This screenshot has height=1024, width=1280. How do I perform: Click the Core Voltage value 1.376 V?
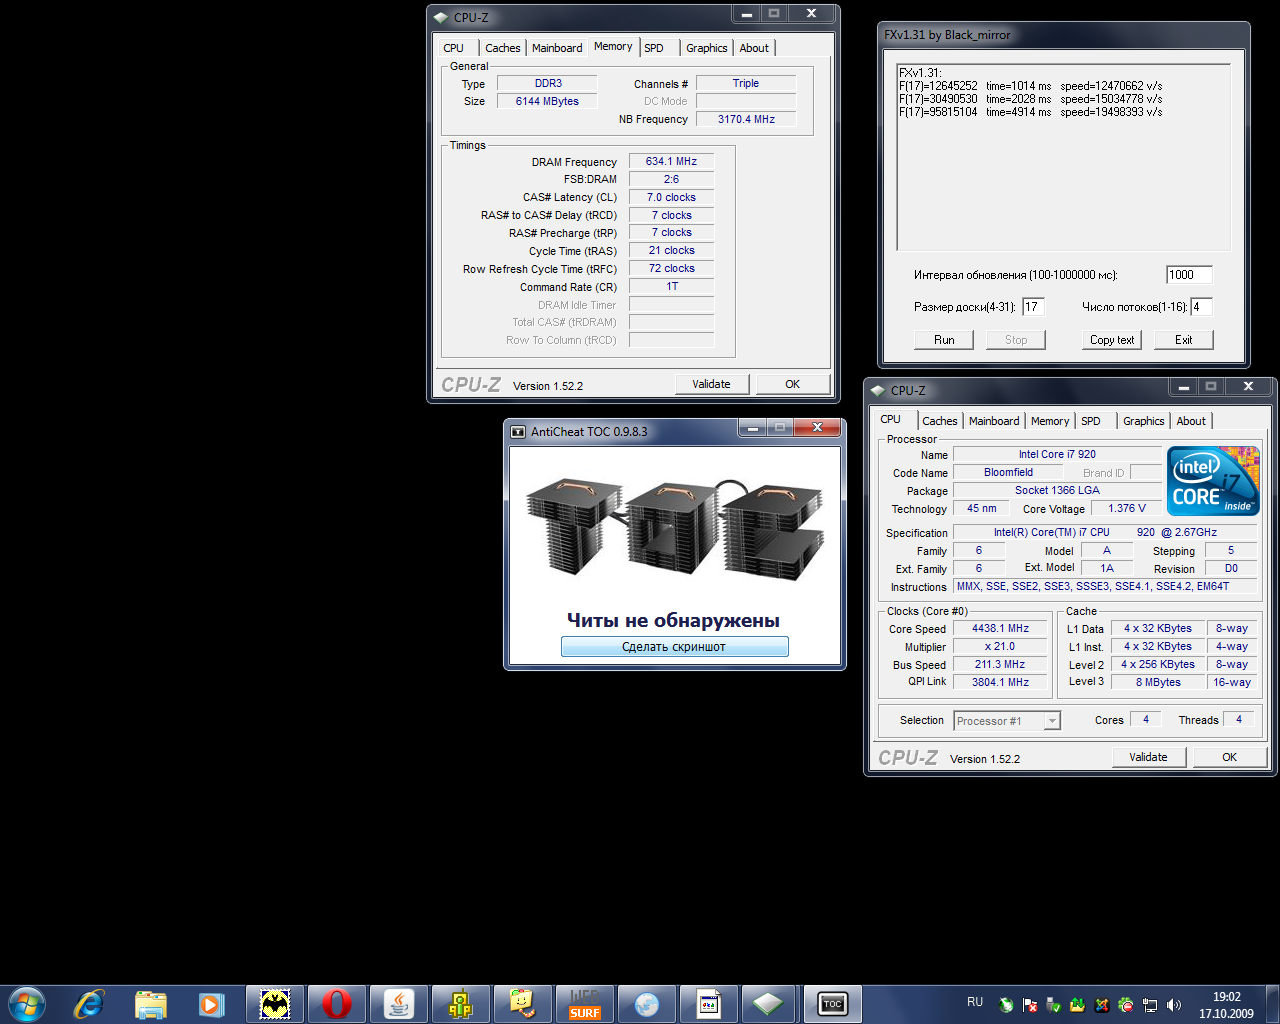[x=1127, y=508]
